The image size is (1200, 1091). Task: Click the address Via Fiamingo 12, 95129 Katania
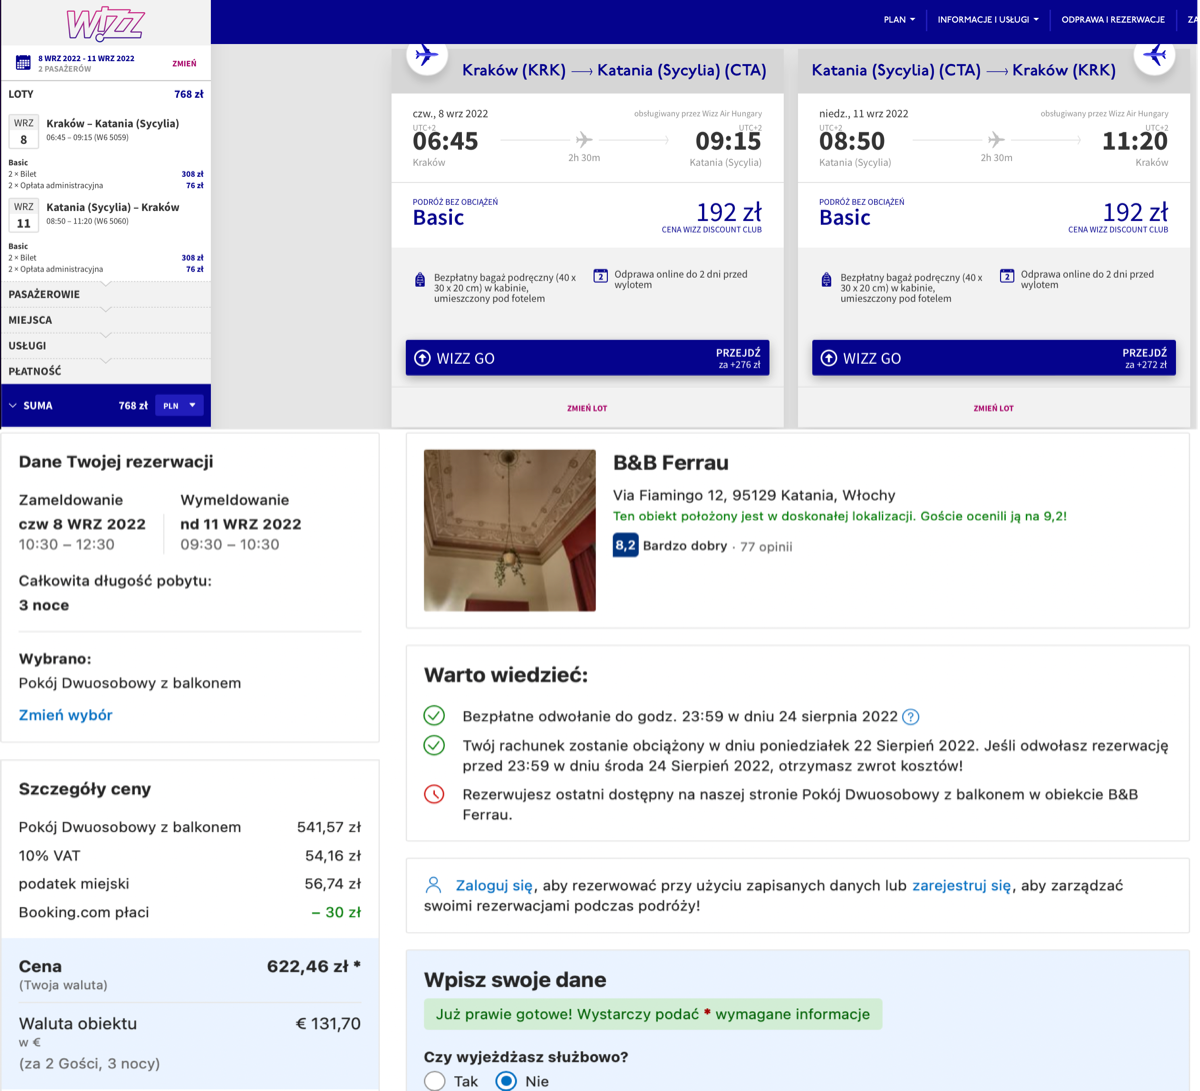coord(754,495)
